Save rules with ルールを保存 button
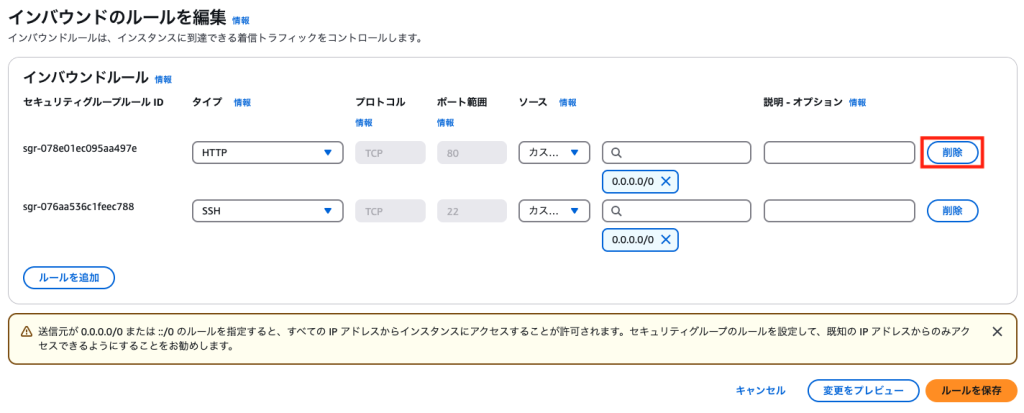This screenshot has height=413, width=1024. pyautogui.click(x=971, y=390)
